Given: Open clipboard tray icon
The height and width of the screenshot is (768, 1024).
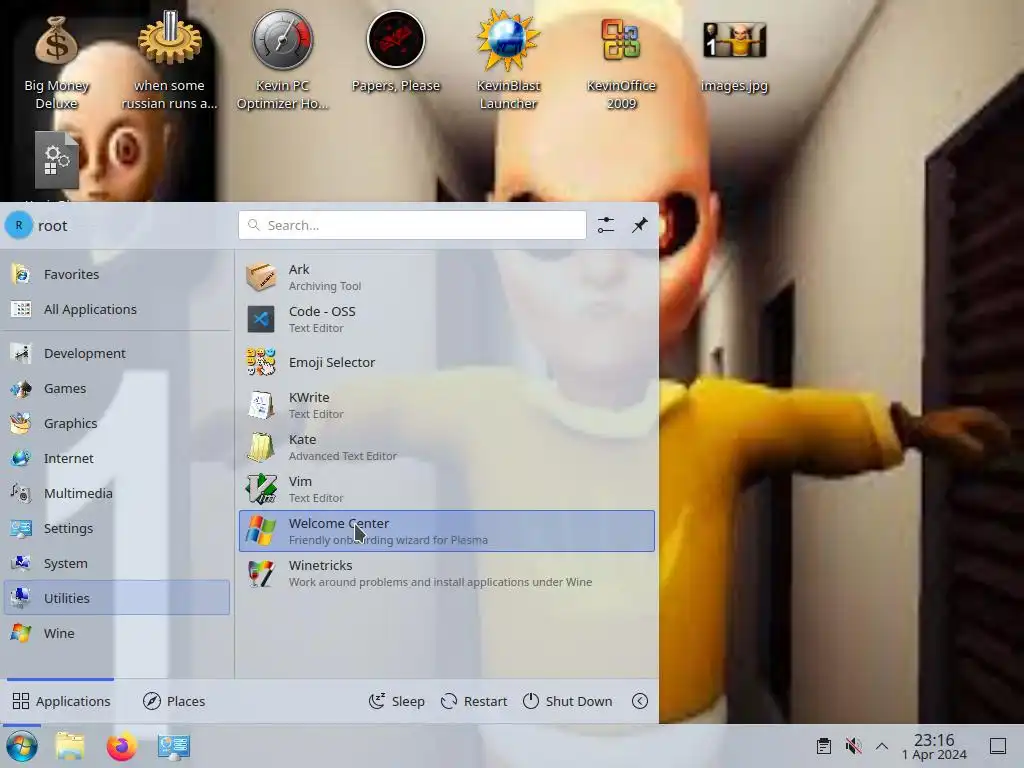Looking at the screenshot, I should [x=824, y=746].
